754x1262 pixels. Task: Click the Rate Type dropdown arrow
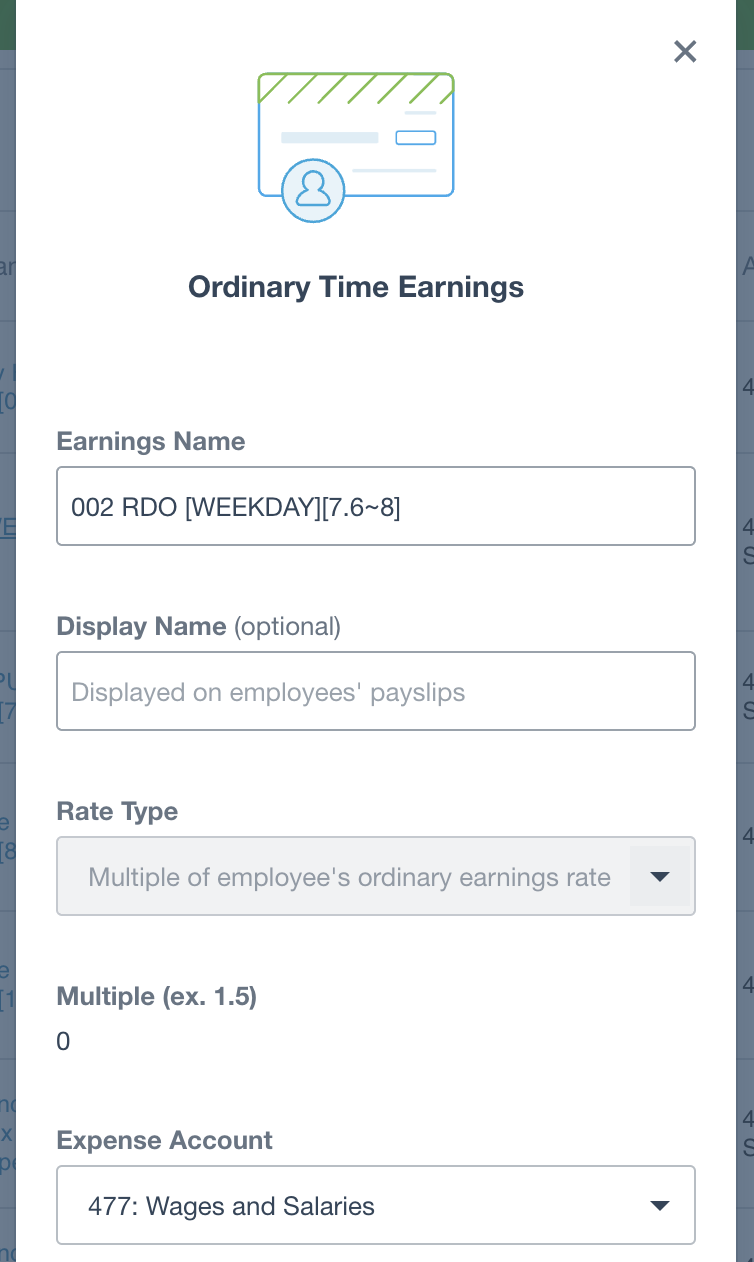659,876
